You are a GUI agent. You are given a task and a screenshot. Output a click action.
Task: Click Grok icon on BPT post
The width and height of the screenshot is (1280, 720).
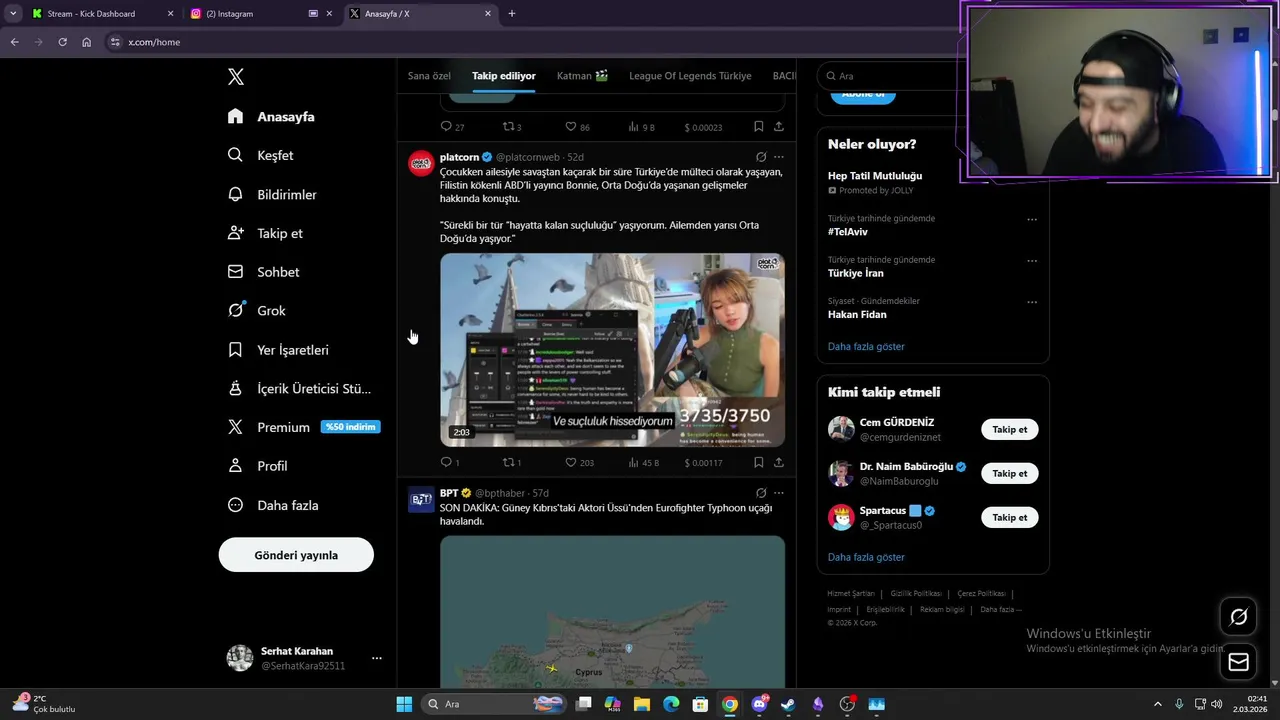(x=761, y=493)
